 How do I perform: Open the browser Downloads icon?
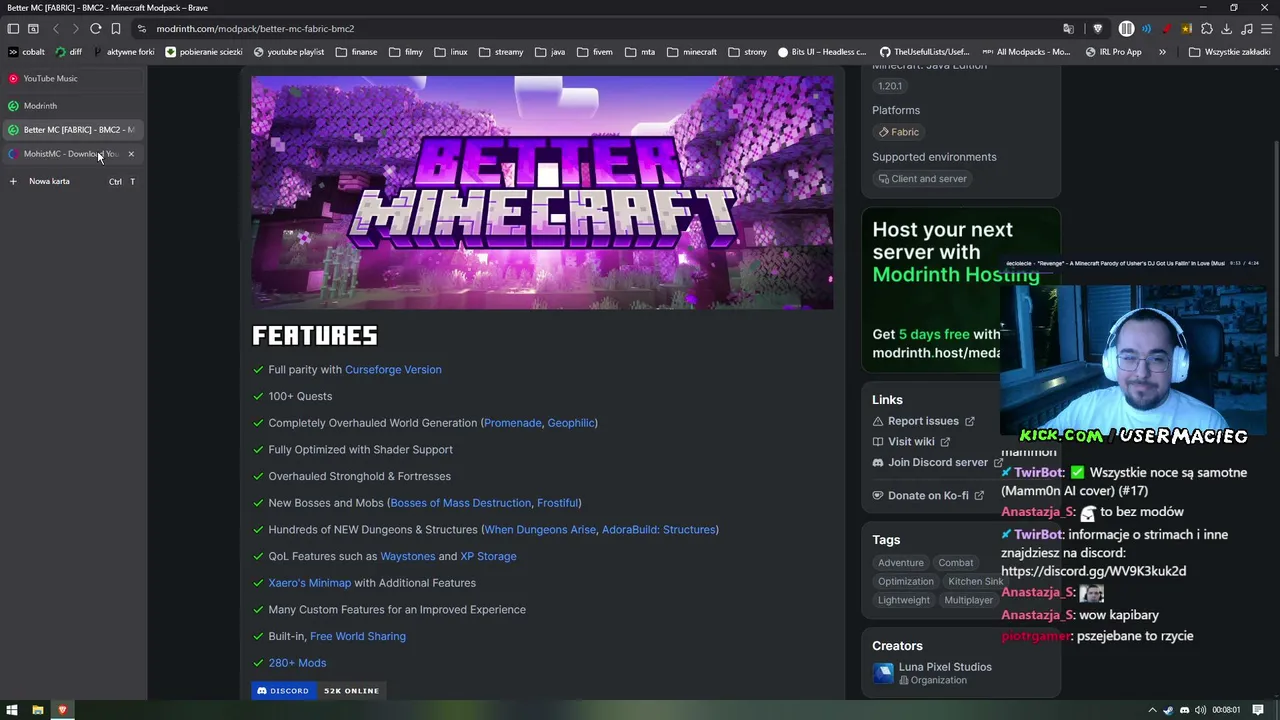pos(1227,29)
